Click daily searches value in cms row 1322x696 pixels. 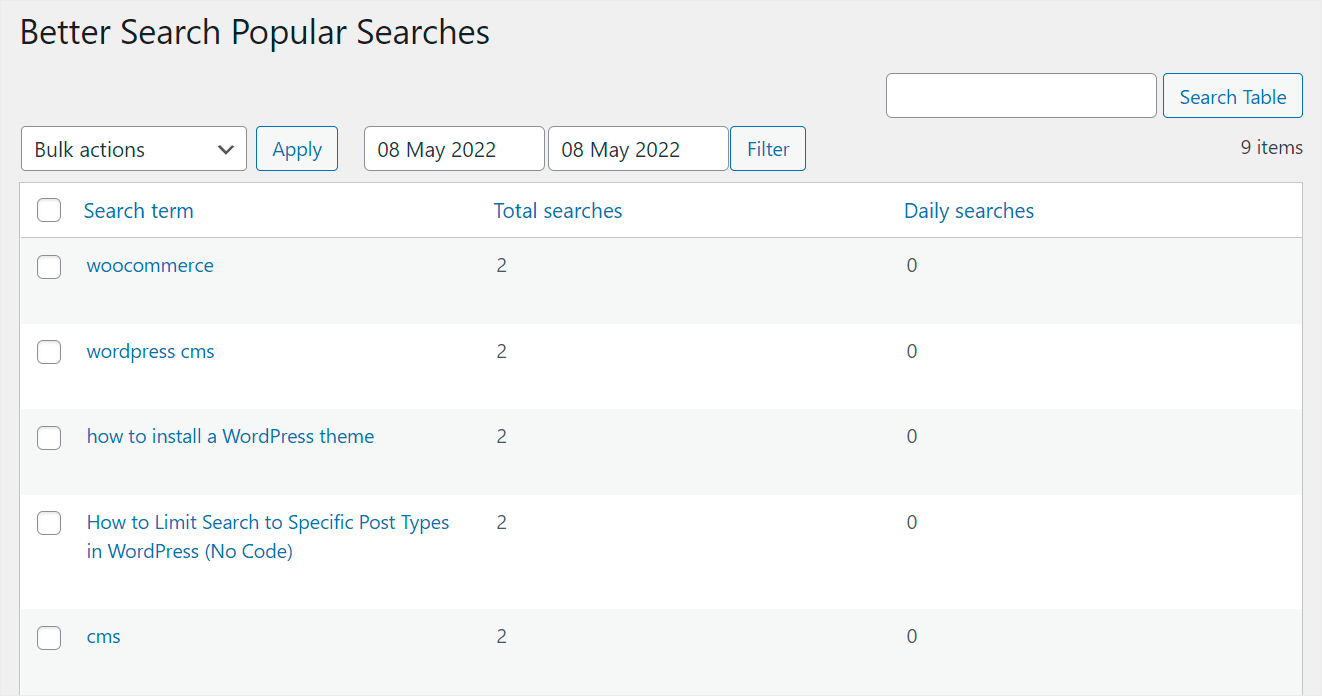coord(912,636)
